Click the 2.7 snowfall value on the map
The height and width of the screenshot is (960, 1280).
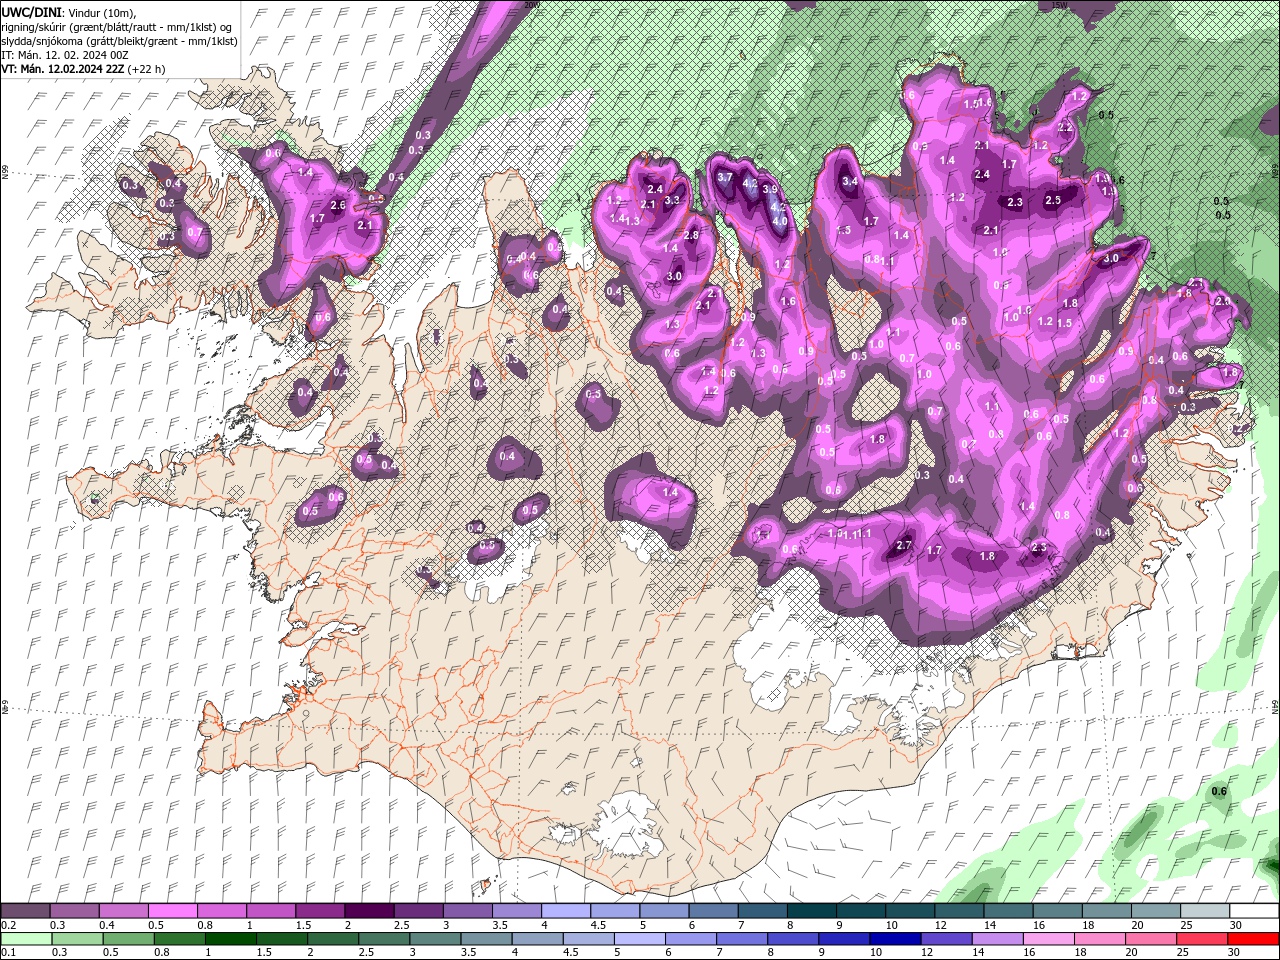pos(904,545)
